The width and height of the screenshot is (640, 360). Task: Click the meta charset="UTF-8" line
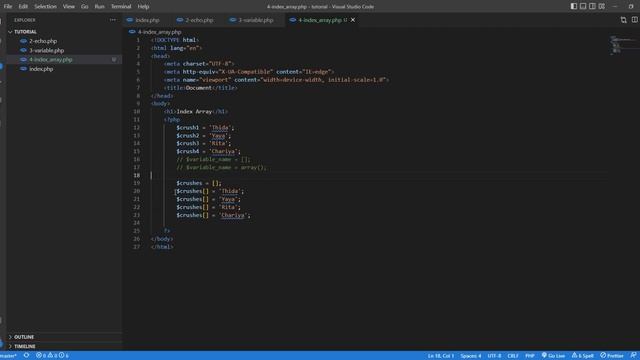tap(199, 64)
